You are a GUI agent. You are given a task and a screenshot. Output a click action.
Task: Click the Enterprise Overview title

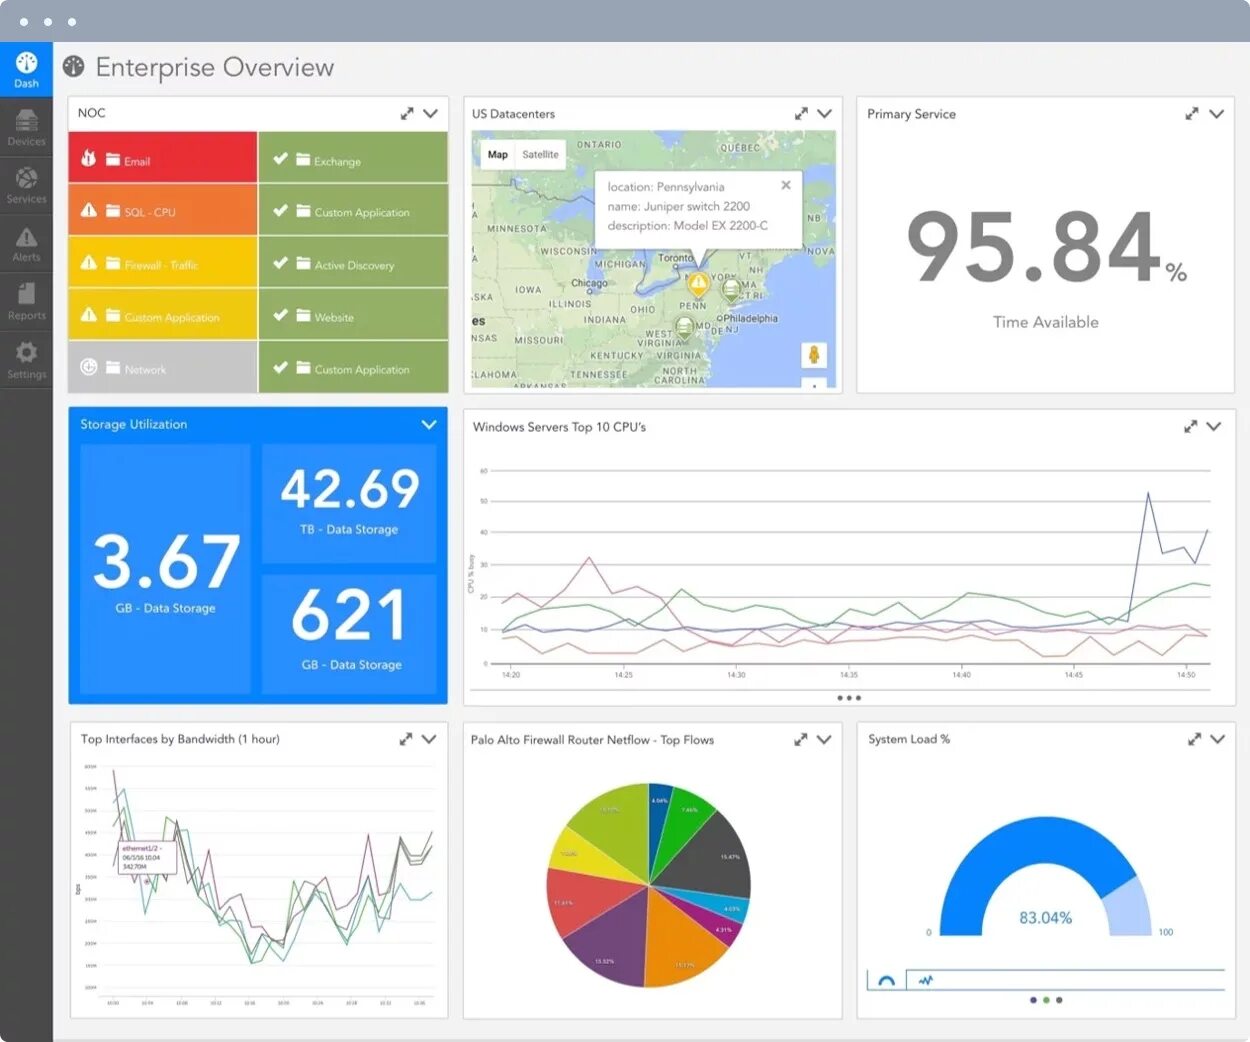click(215, 67)
